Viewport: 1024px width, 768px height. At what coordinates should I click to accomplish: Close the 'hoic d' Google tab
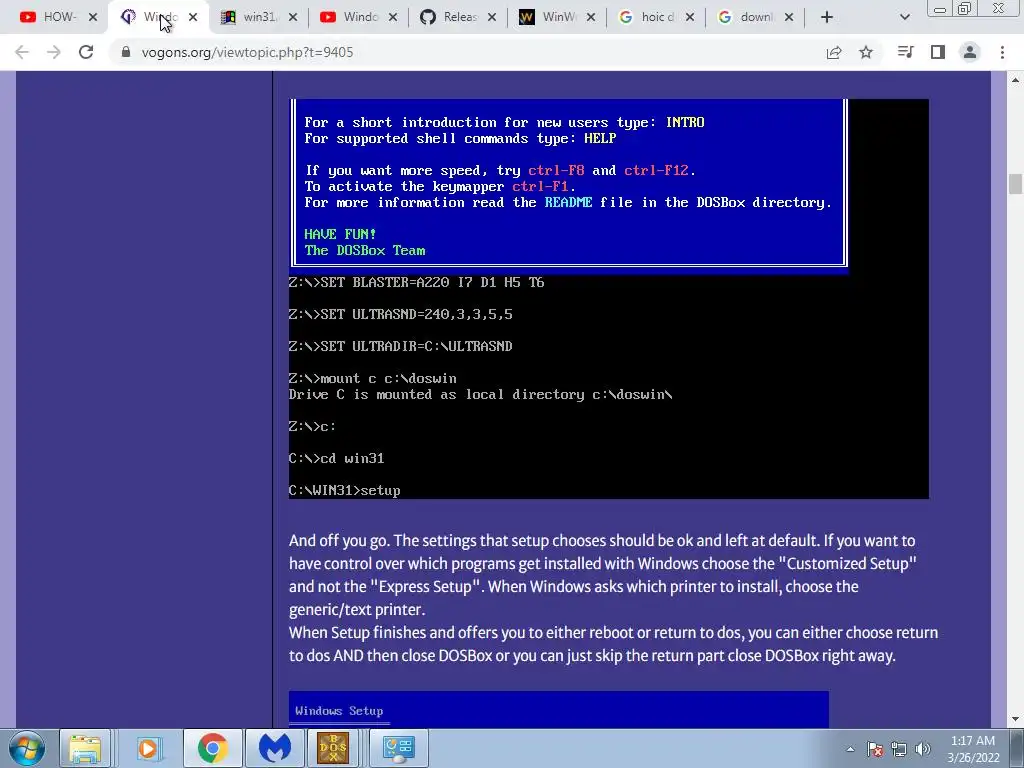click(x=690, y=18)
